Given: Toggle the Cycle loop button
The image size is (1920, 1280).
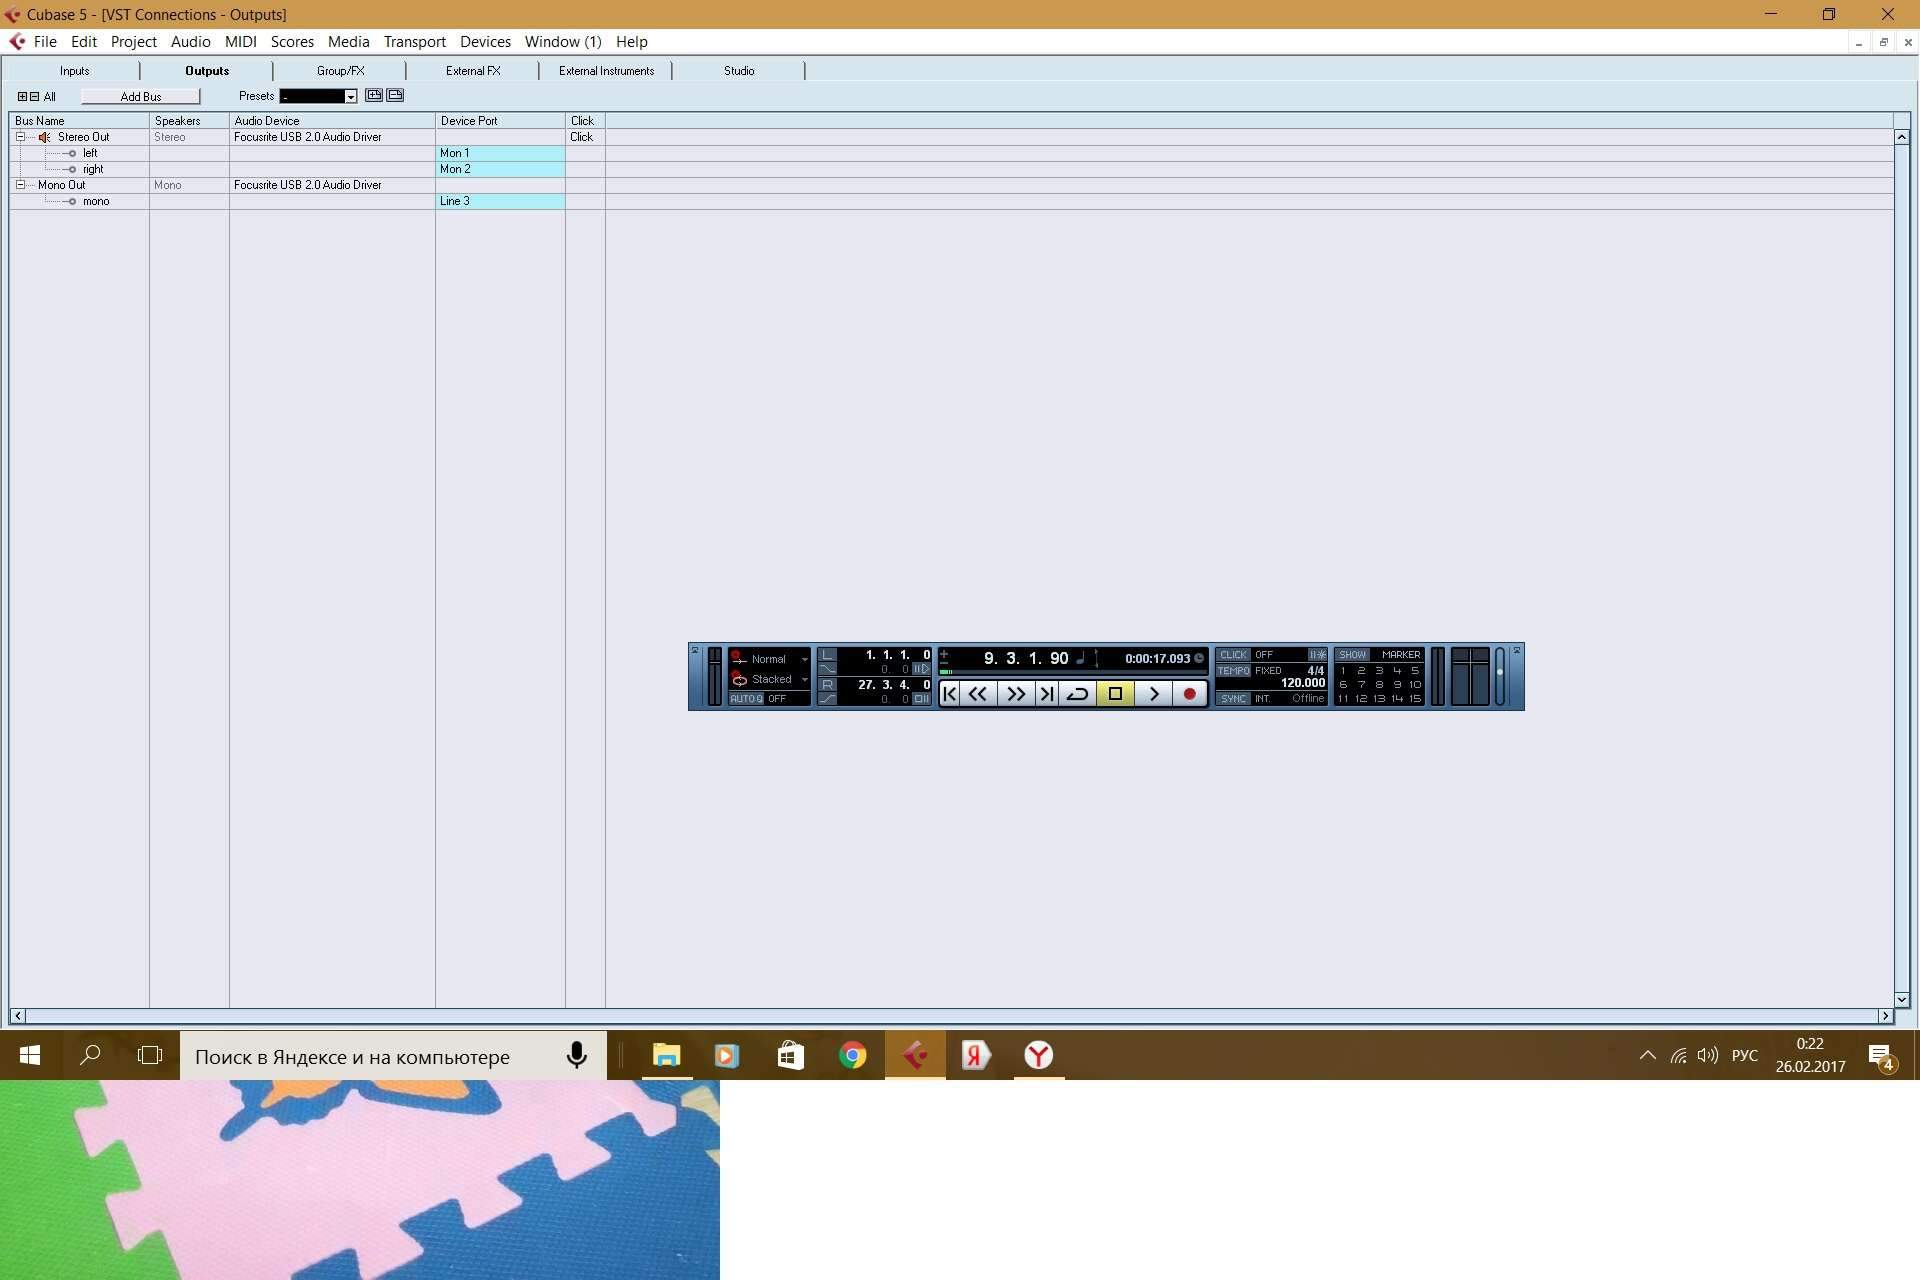Looking at the screenshot, I should (x=1077, y=693).
